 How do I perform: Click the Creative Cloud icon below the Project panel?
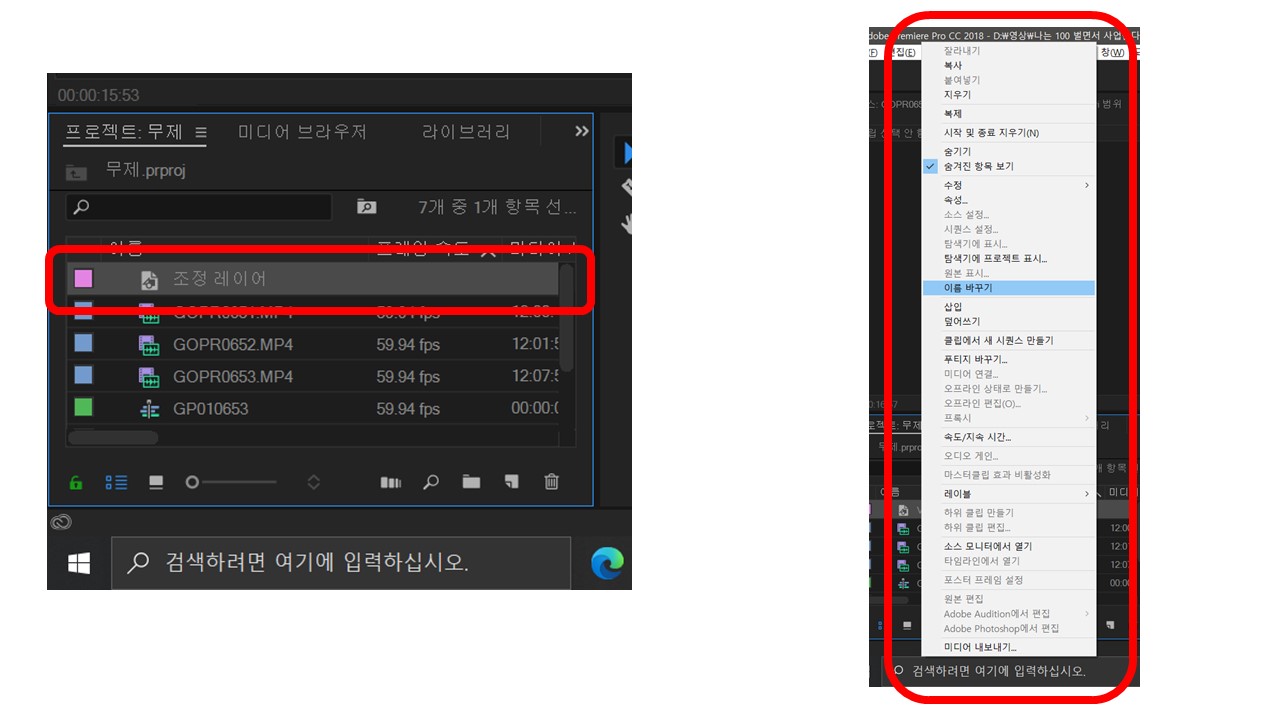(x=61, y=521)
